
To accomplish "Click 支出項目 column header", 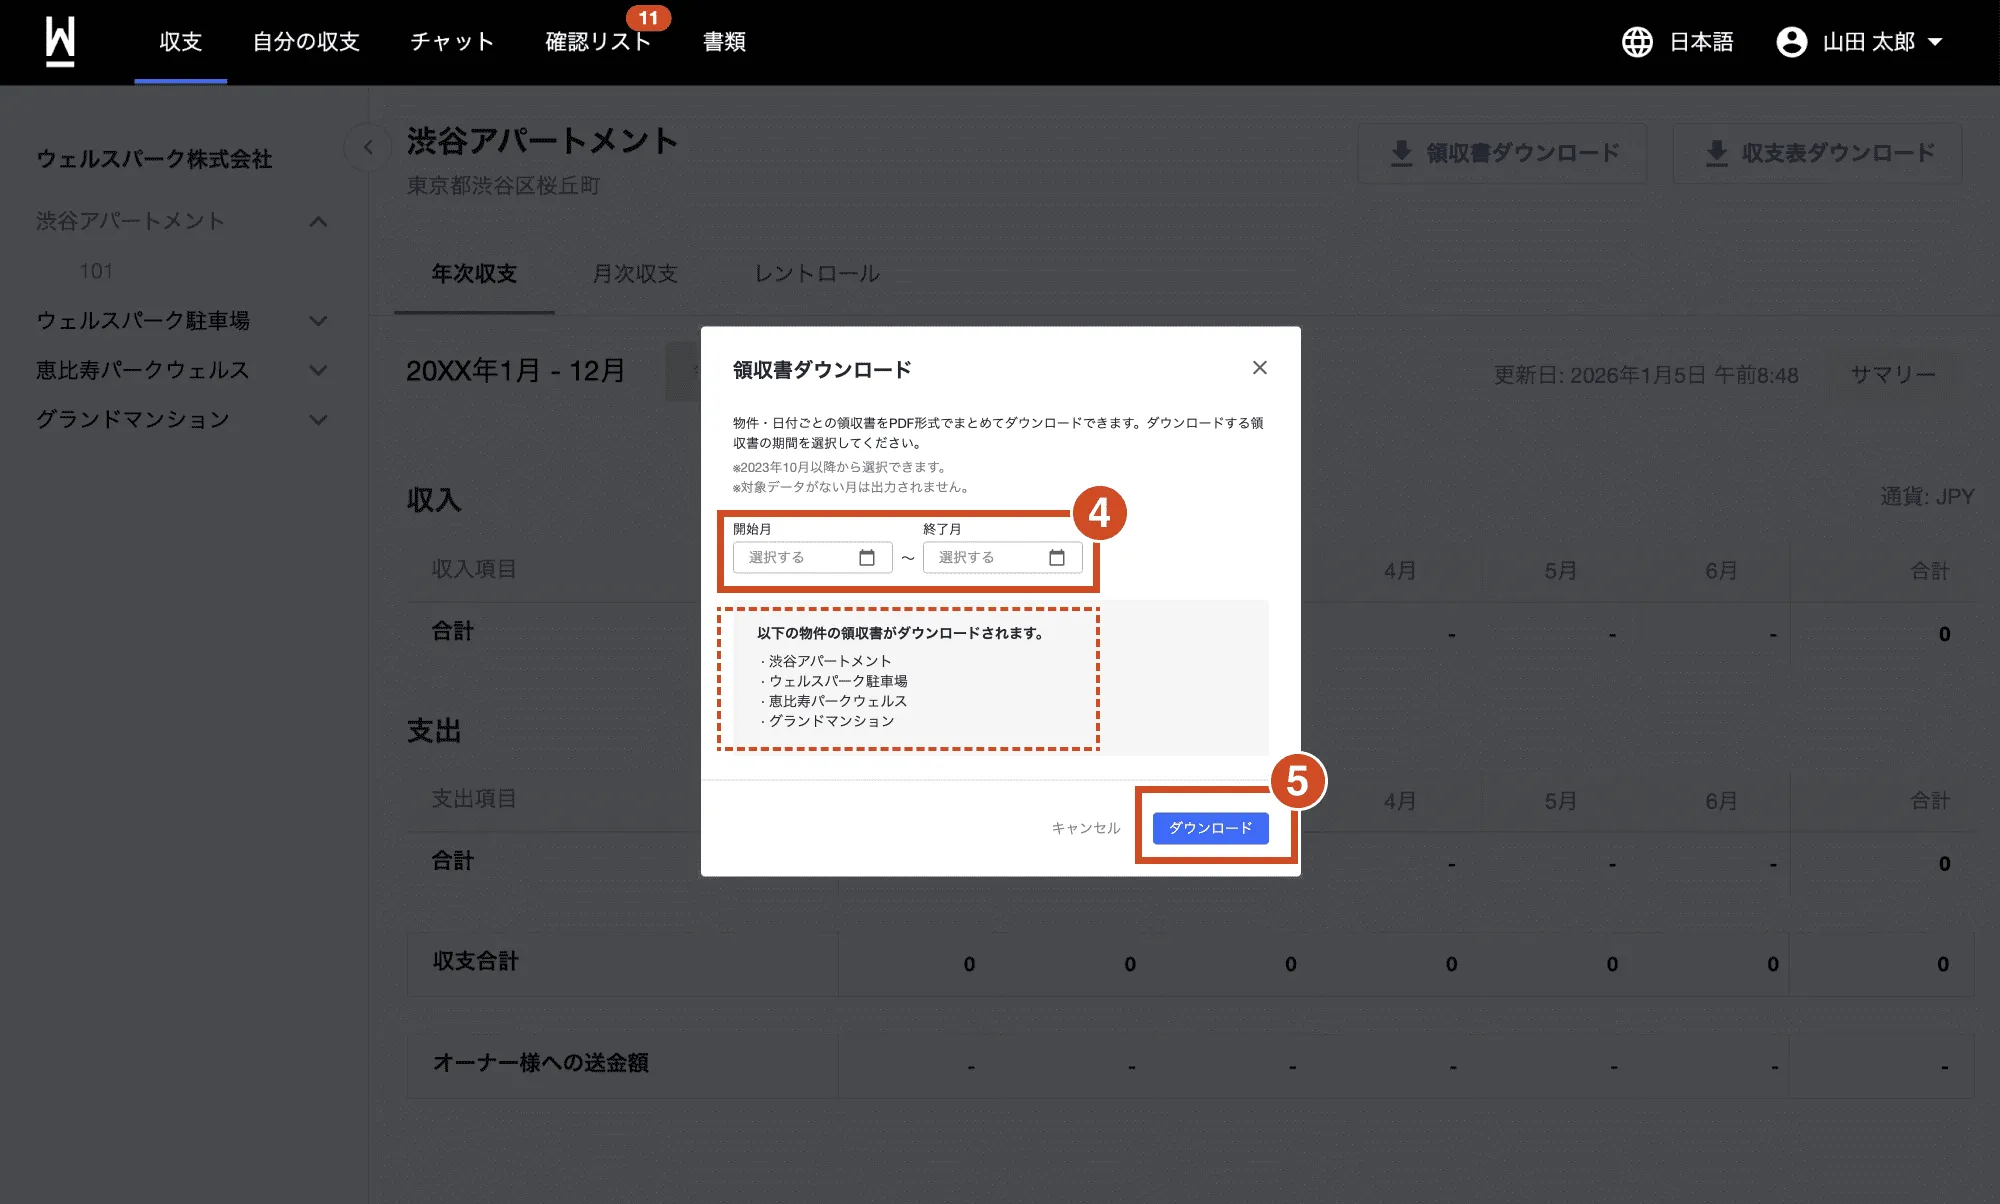I will click(474, 799).
